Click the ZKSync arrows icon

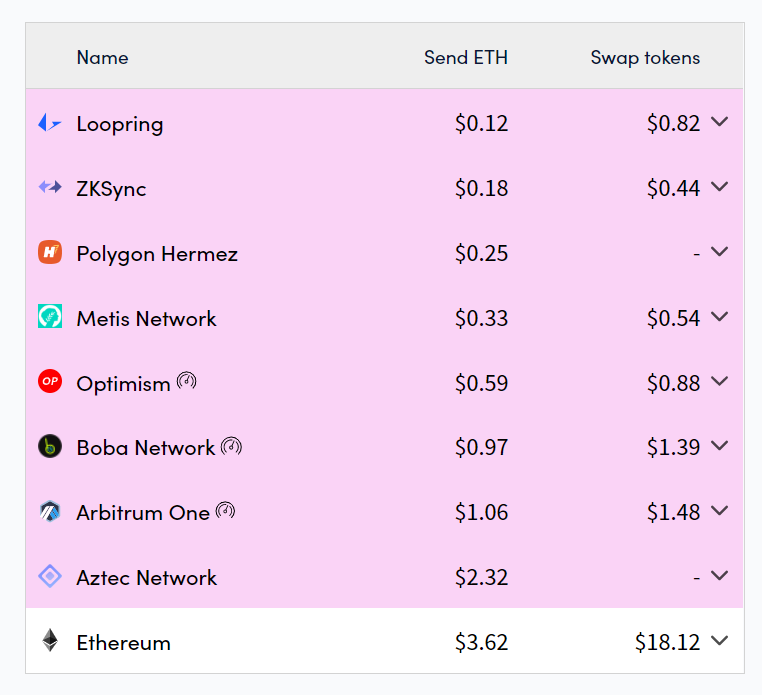[x=50, y=187]
